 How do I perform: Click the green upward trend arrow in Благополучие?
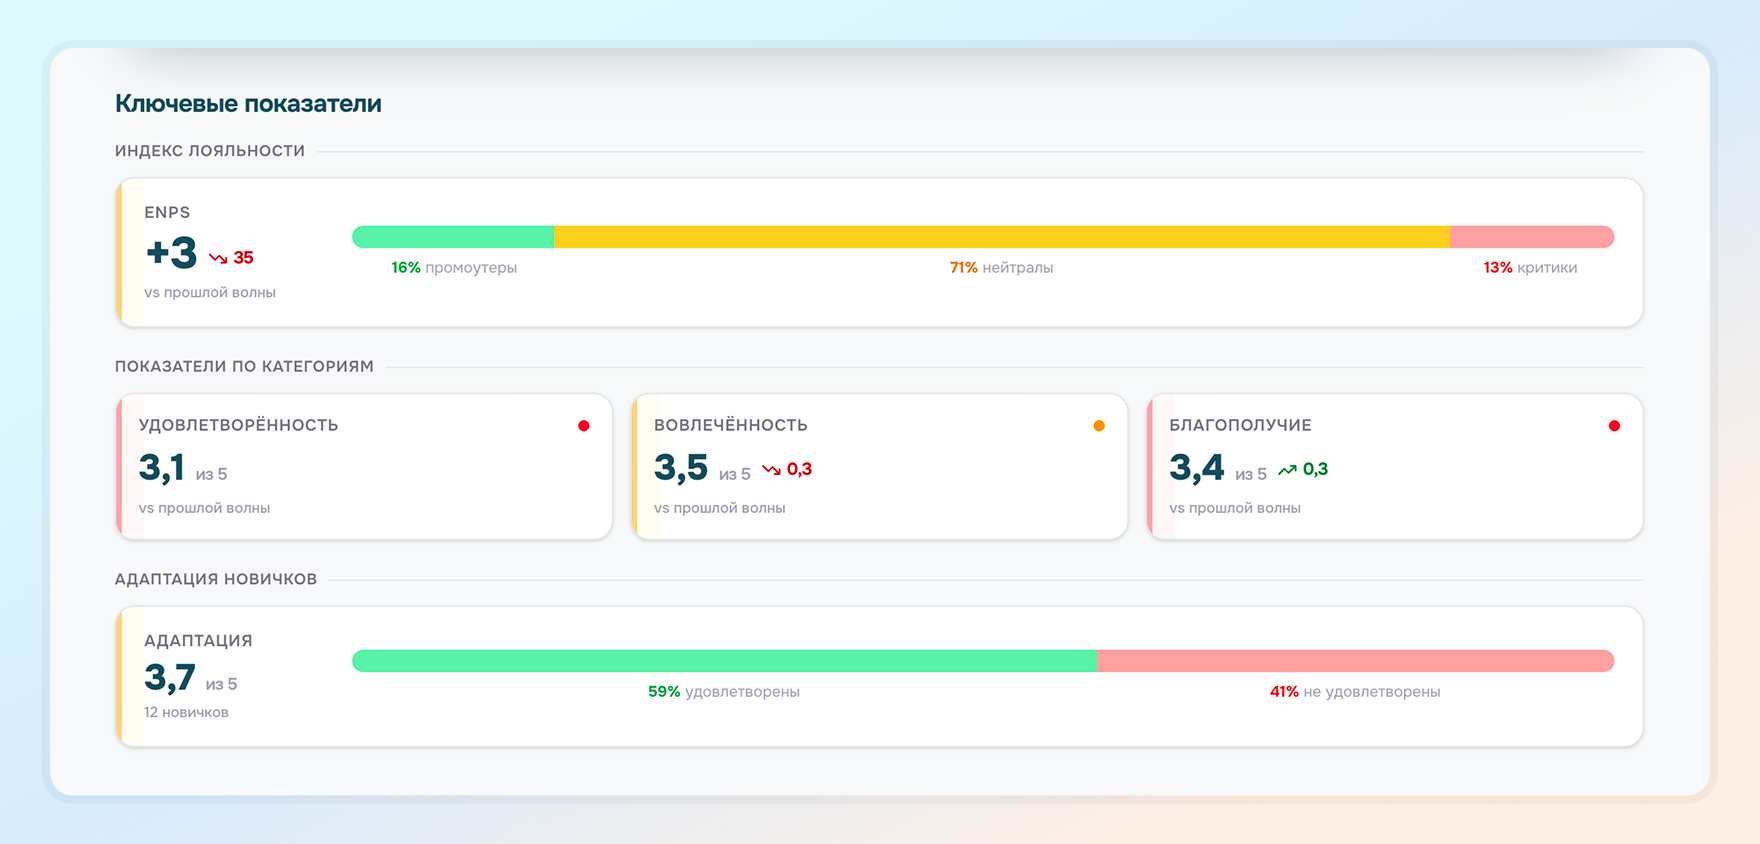[1287, 469]
